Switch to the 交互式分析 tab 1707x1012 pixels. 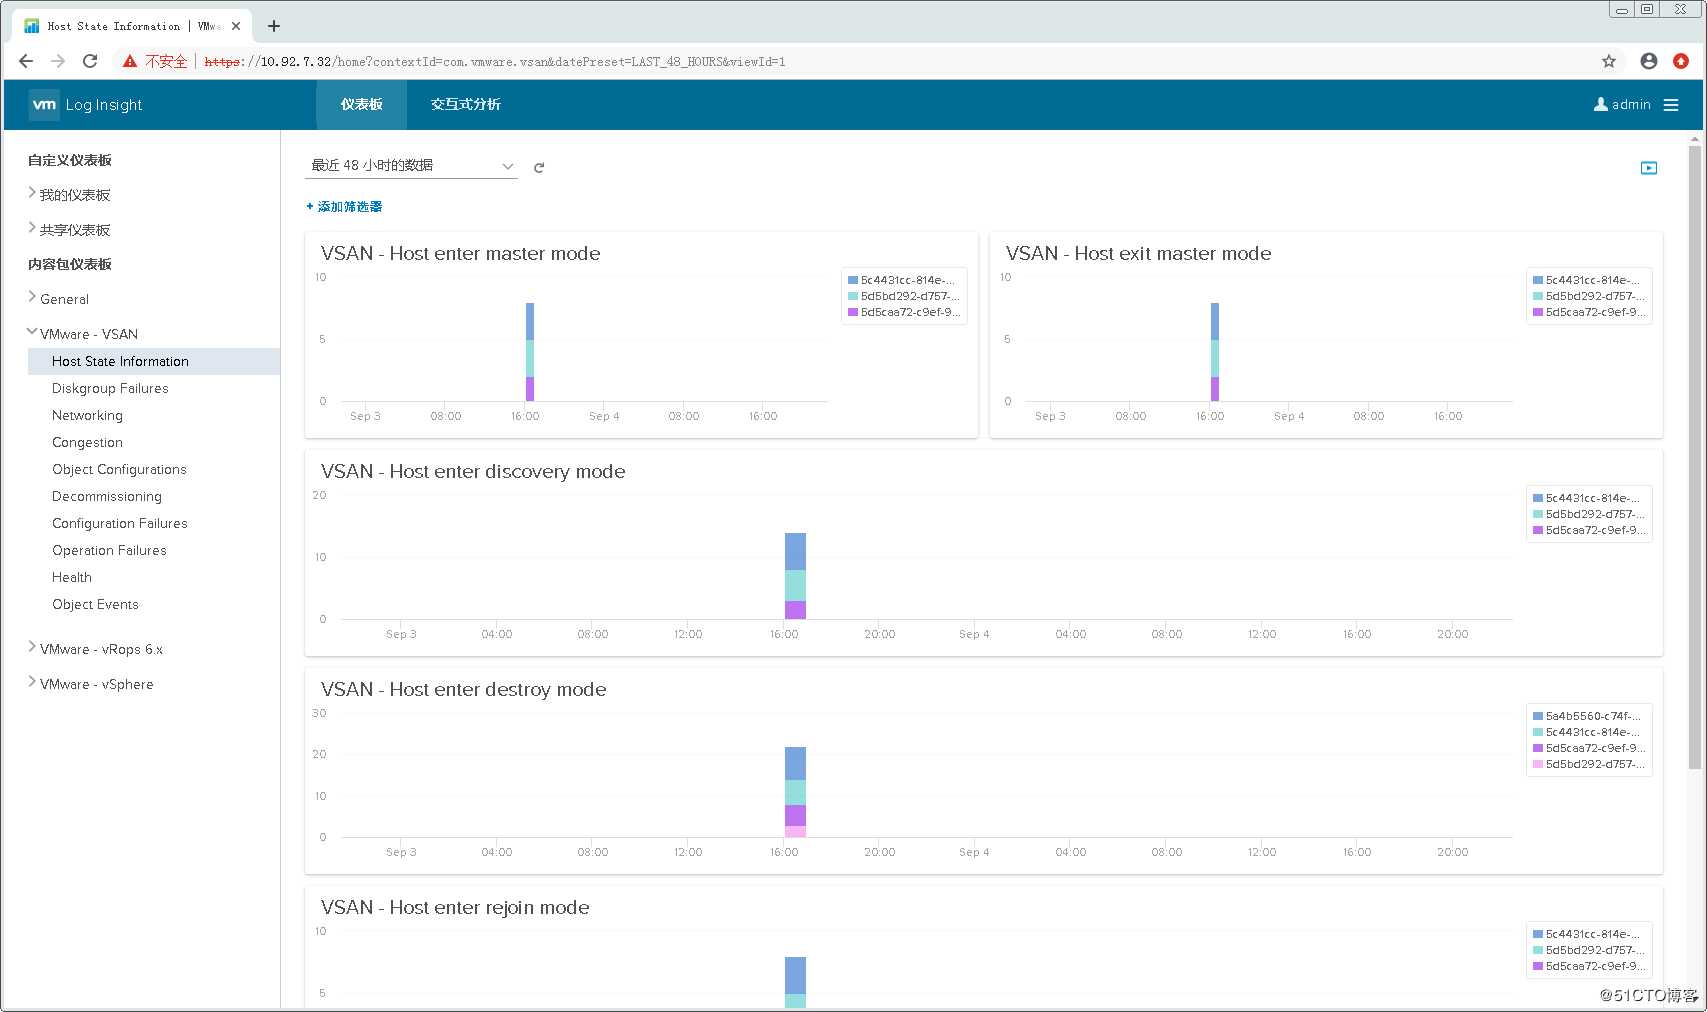pos(466,104)
